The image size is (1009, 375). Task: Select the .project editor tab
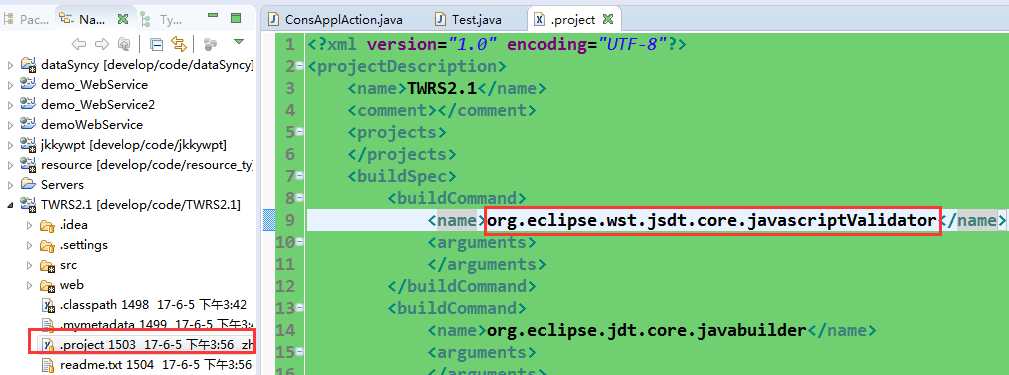tap(565, 19)
